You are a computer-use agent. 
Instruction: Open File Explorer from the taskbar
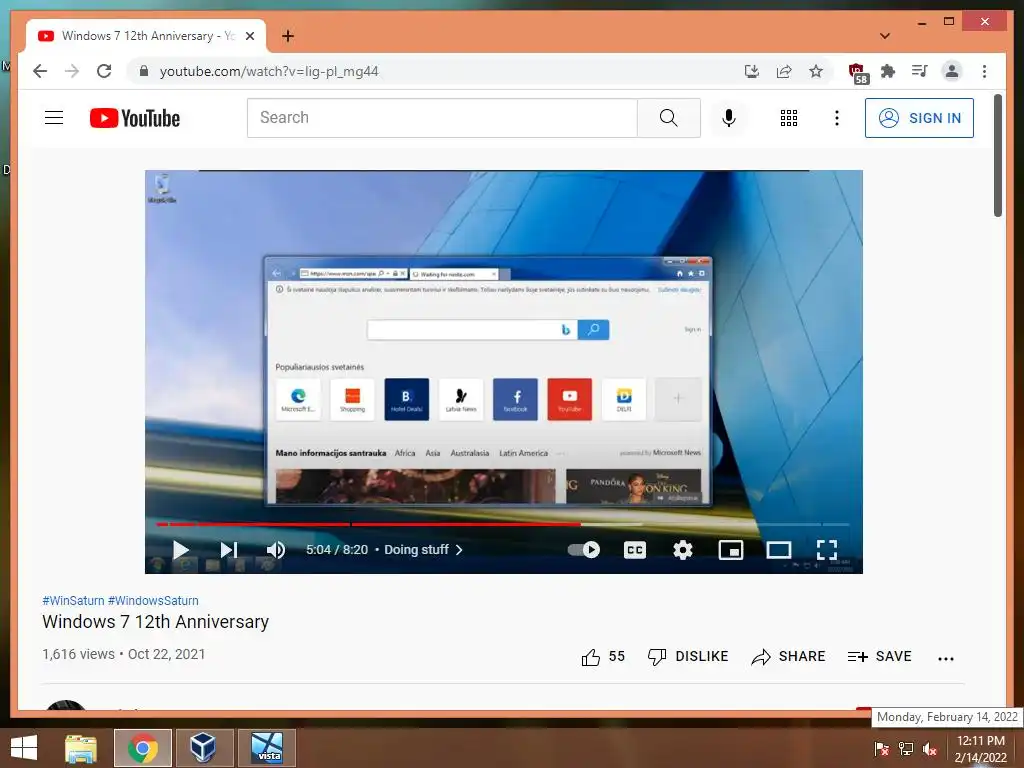pos(81,748)
